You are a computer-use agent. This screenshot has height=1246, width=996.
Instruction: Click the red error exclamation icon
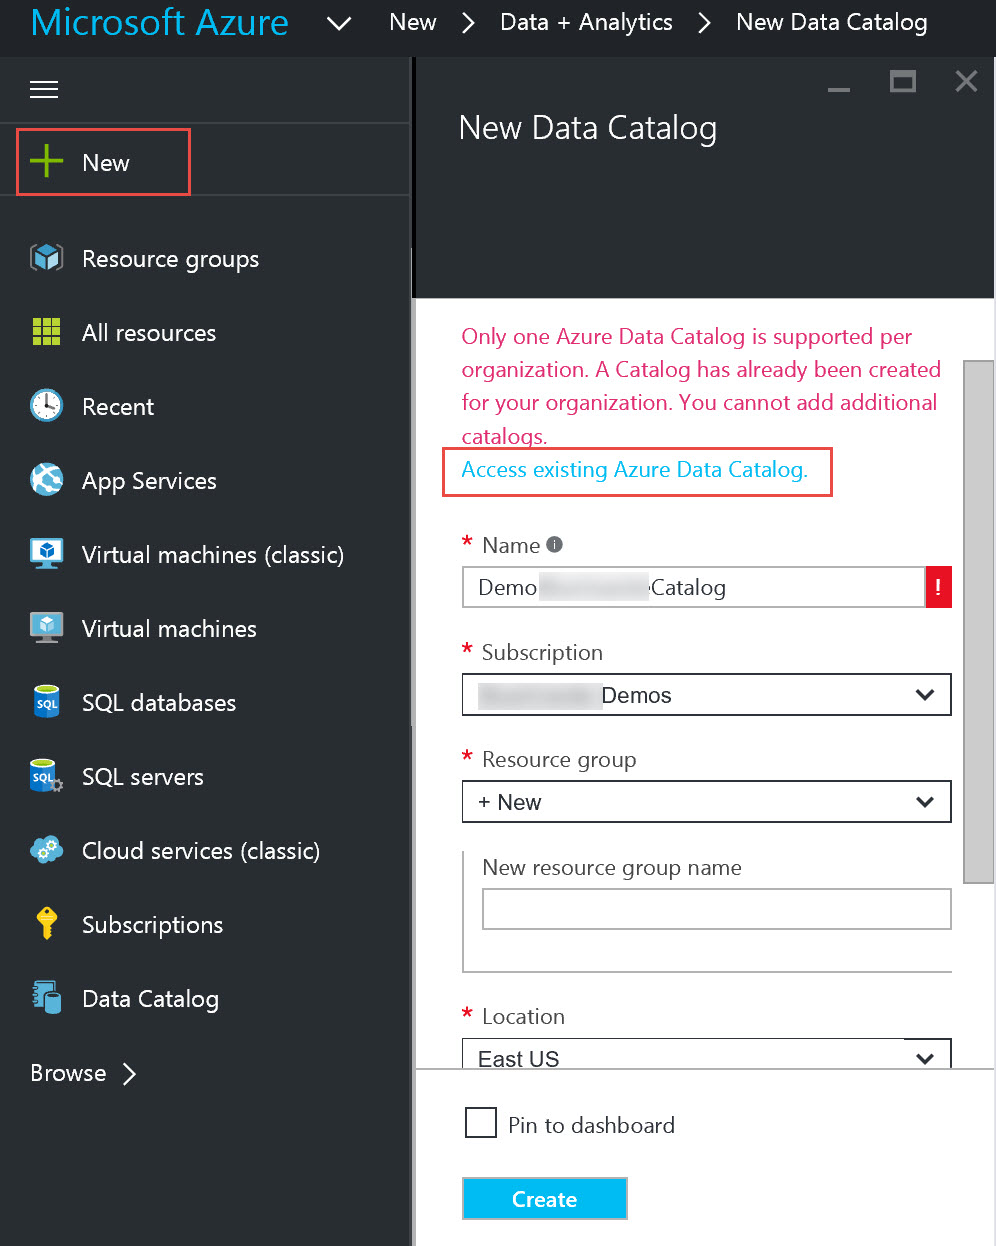click(938, 588)
